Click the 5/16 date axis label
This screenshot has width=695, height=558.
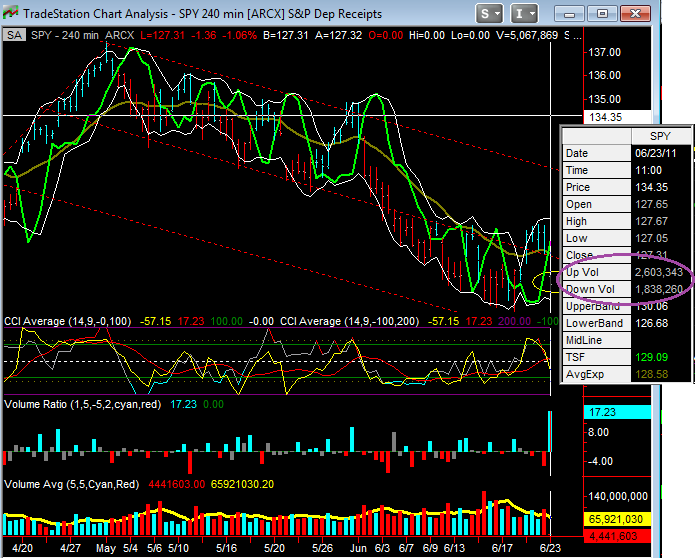click(226, 548)
